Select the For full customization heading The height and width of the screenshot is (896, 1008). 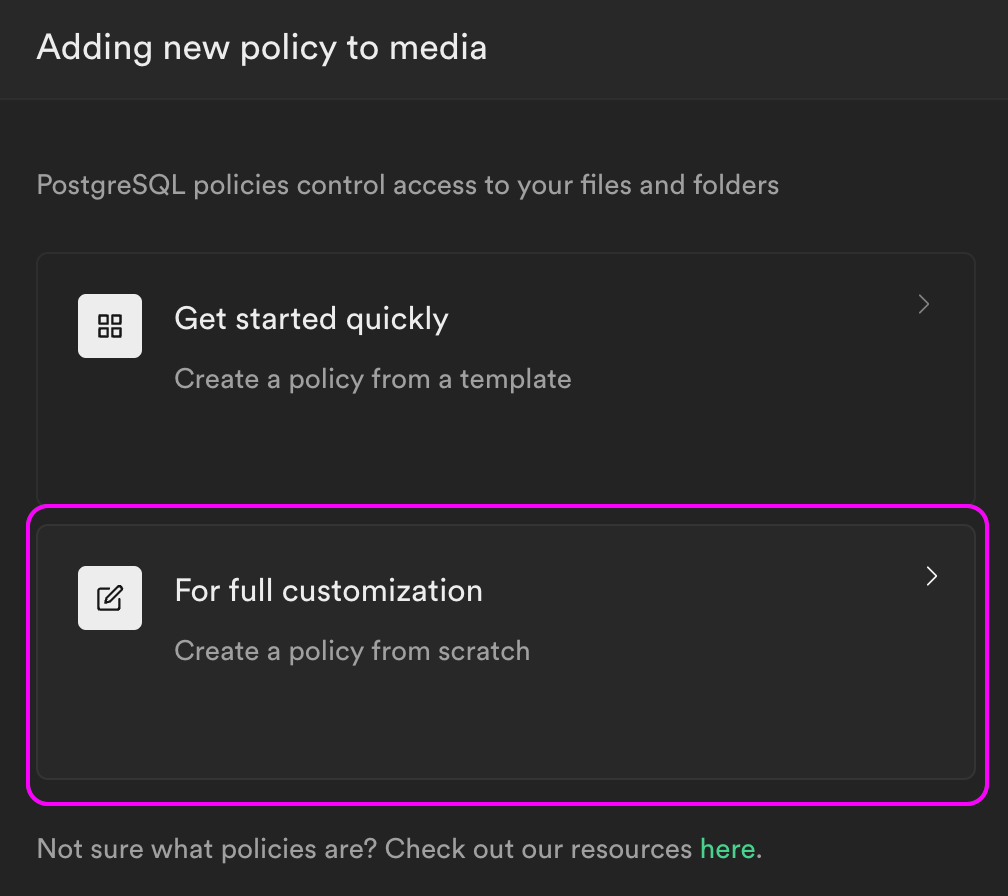point(328,591)
